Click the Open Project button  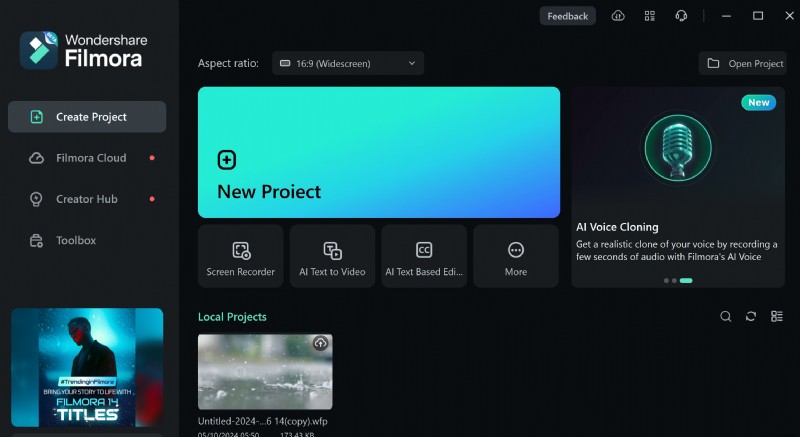[745, 64]
